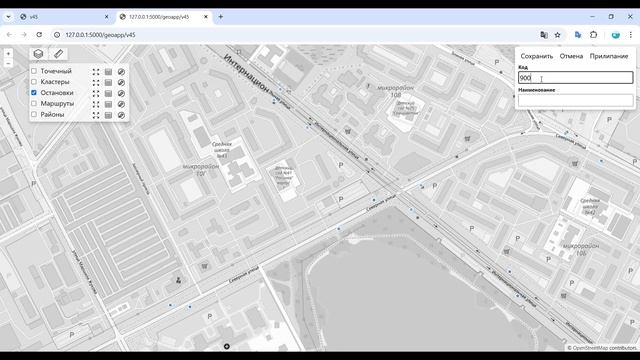Start editing the Маршруты layer
The image size is (640, 360).
pos(121,104)
